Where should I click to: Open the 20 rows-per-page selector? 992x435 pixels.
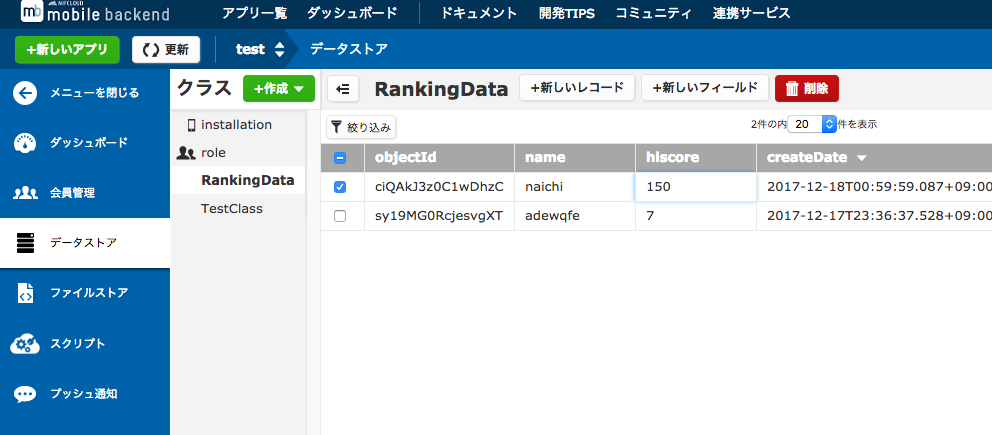pos(812,124)
